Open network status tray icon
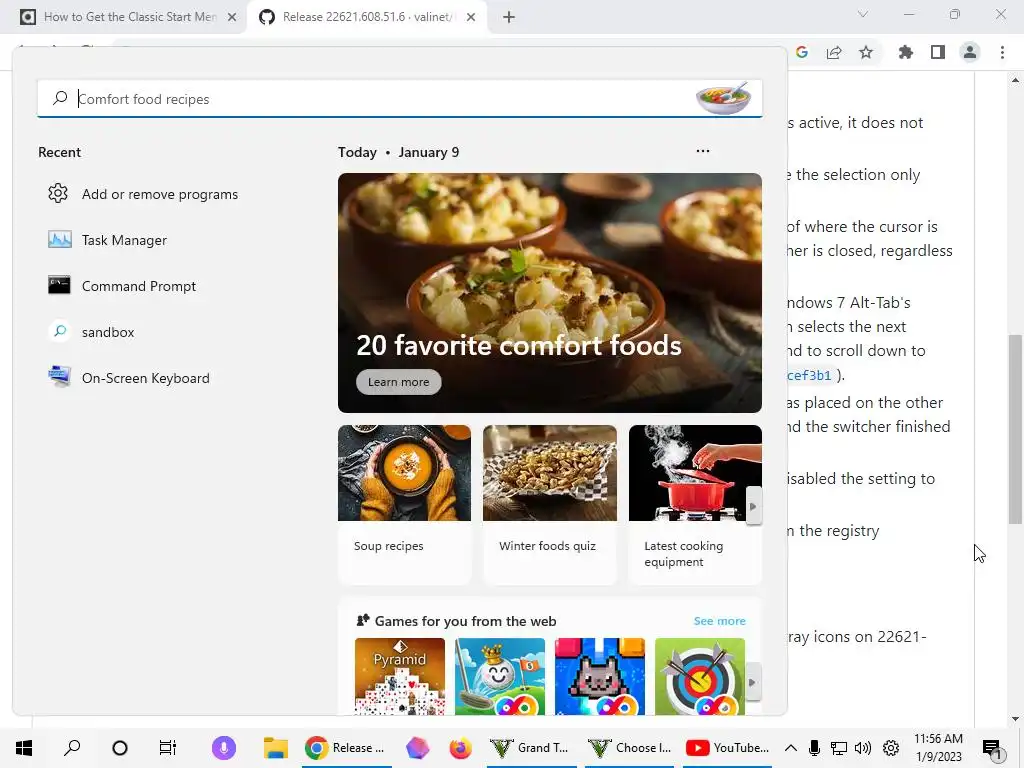This screenshot has width=1024, height=768. (839, 748)
